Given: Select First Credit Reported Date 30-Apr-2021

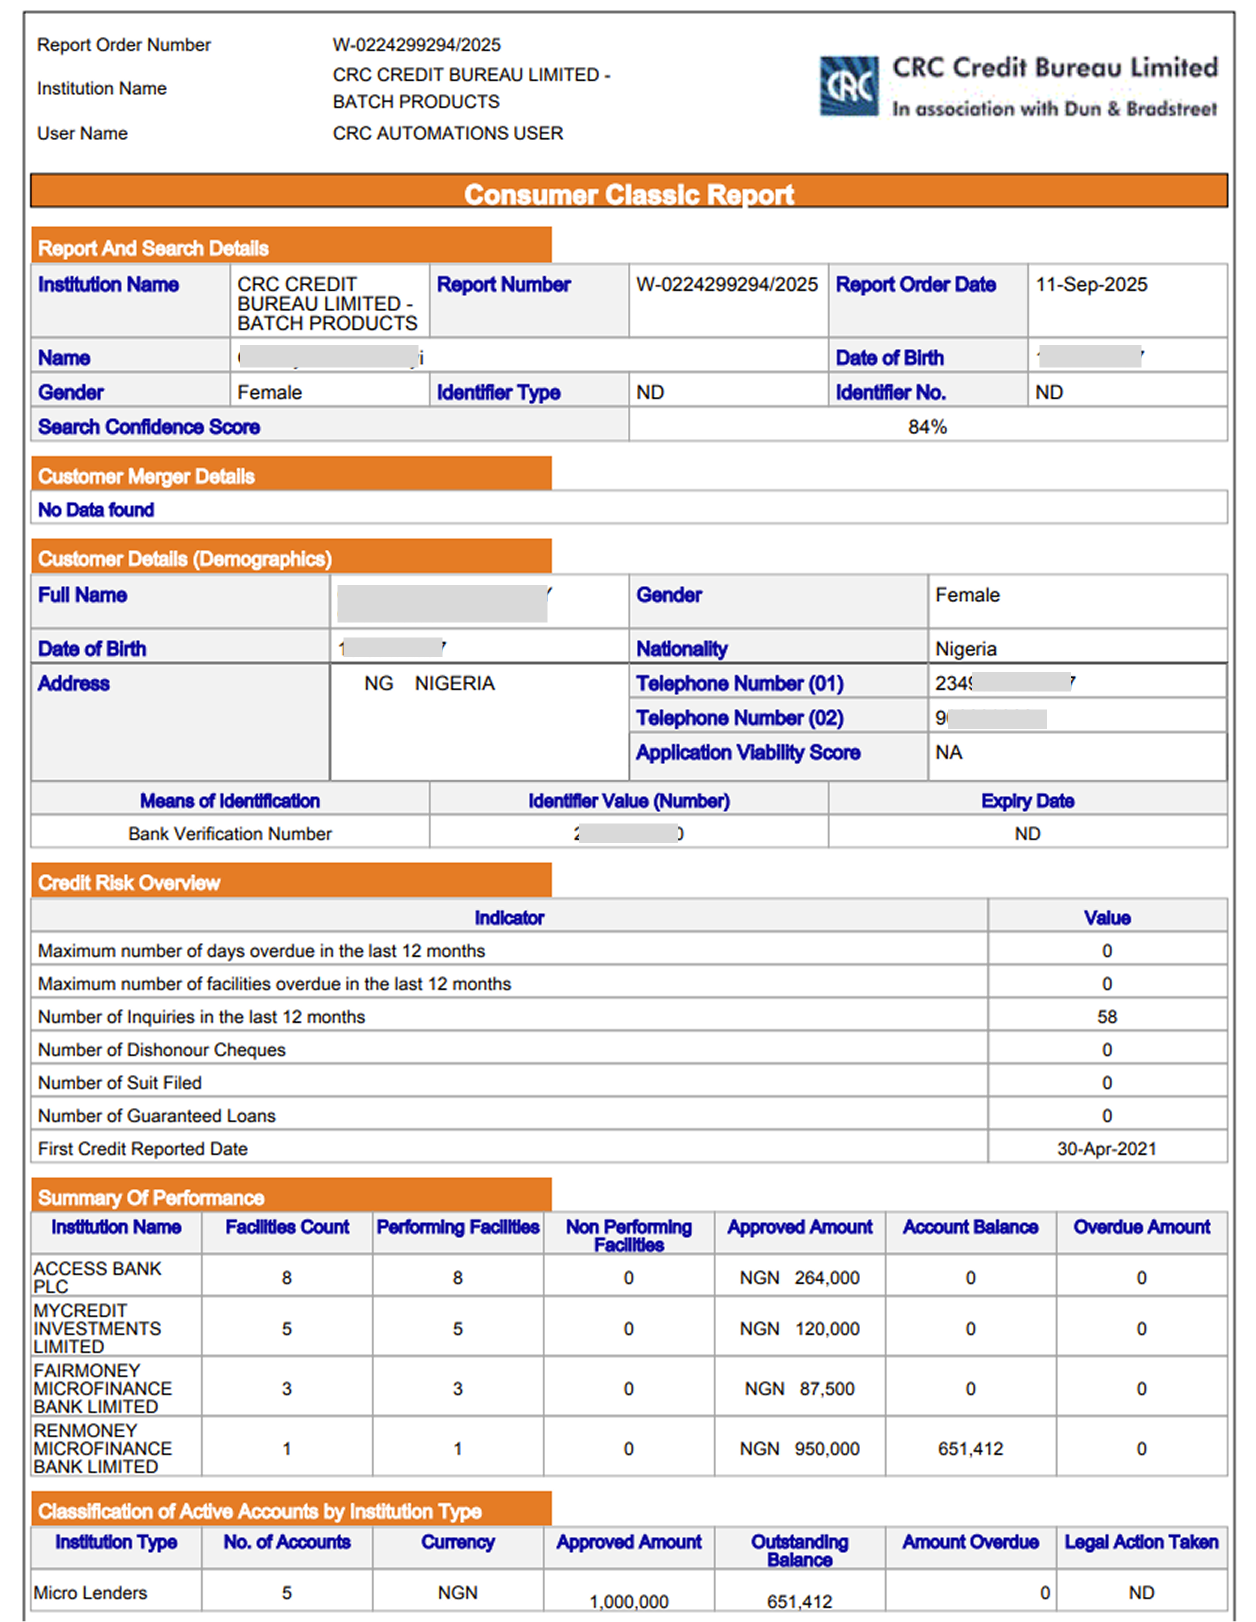Looking at the screenshot, I should pos(1106,1149).
